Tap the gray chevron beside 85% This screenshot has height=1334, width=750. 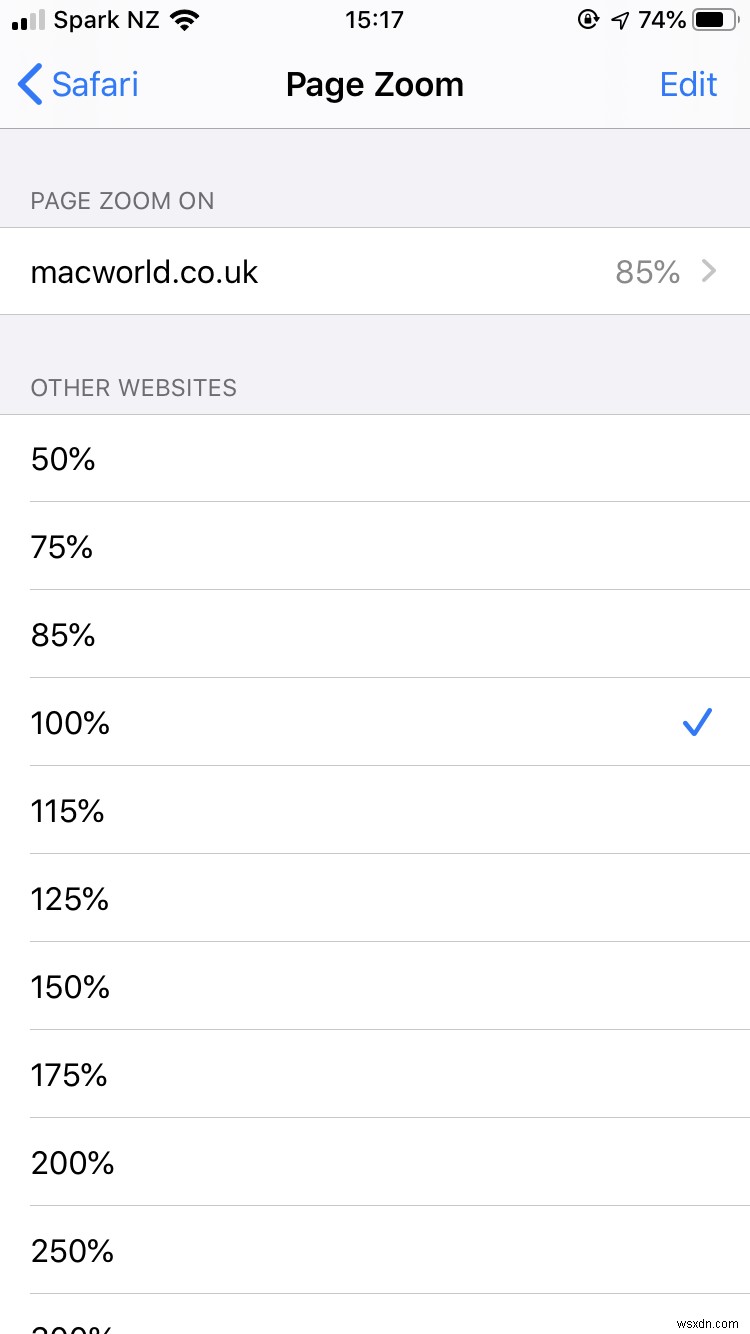[x=709, y=271]
